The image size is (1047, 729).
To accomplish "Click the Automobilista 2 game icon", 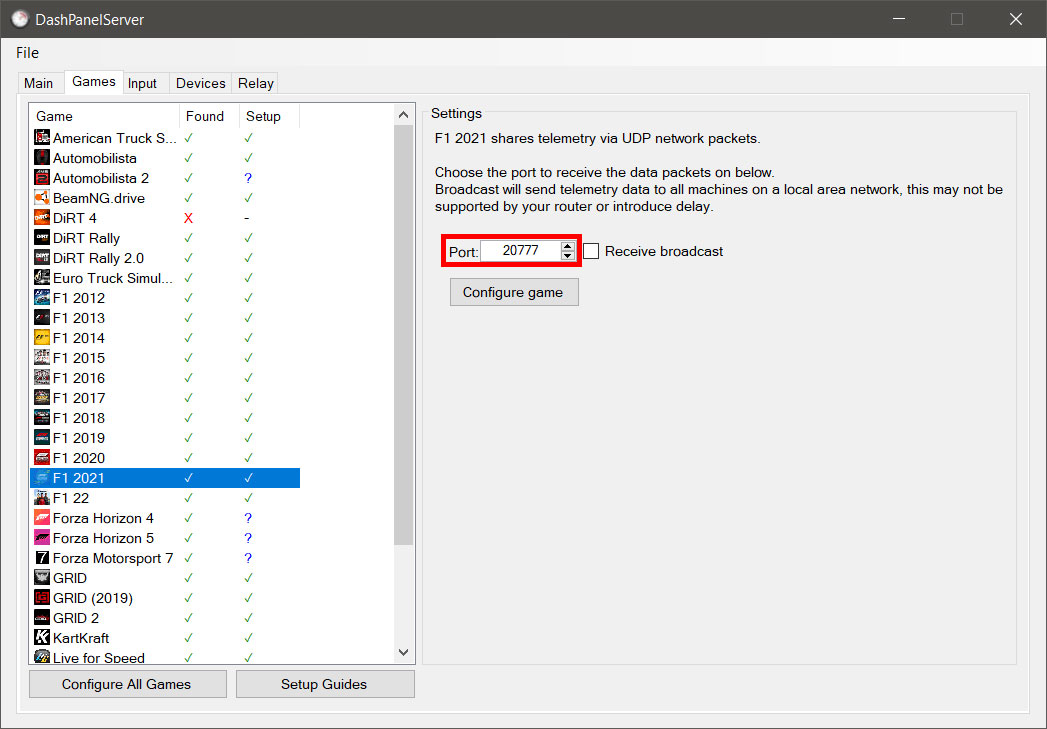I will [x=42, y=178].
